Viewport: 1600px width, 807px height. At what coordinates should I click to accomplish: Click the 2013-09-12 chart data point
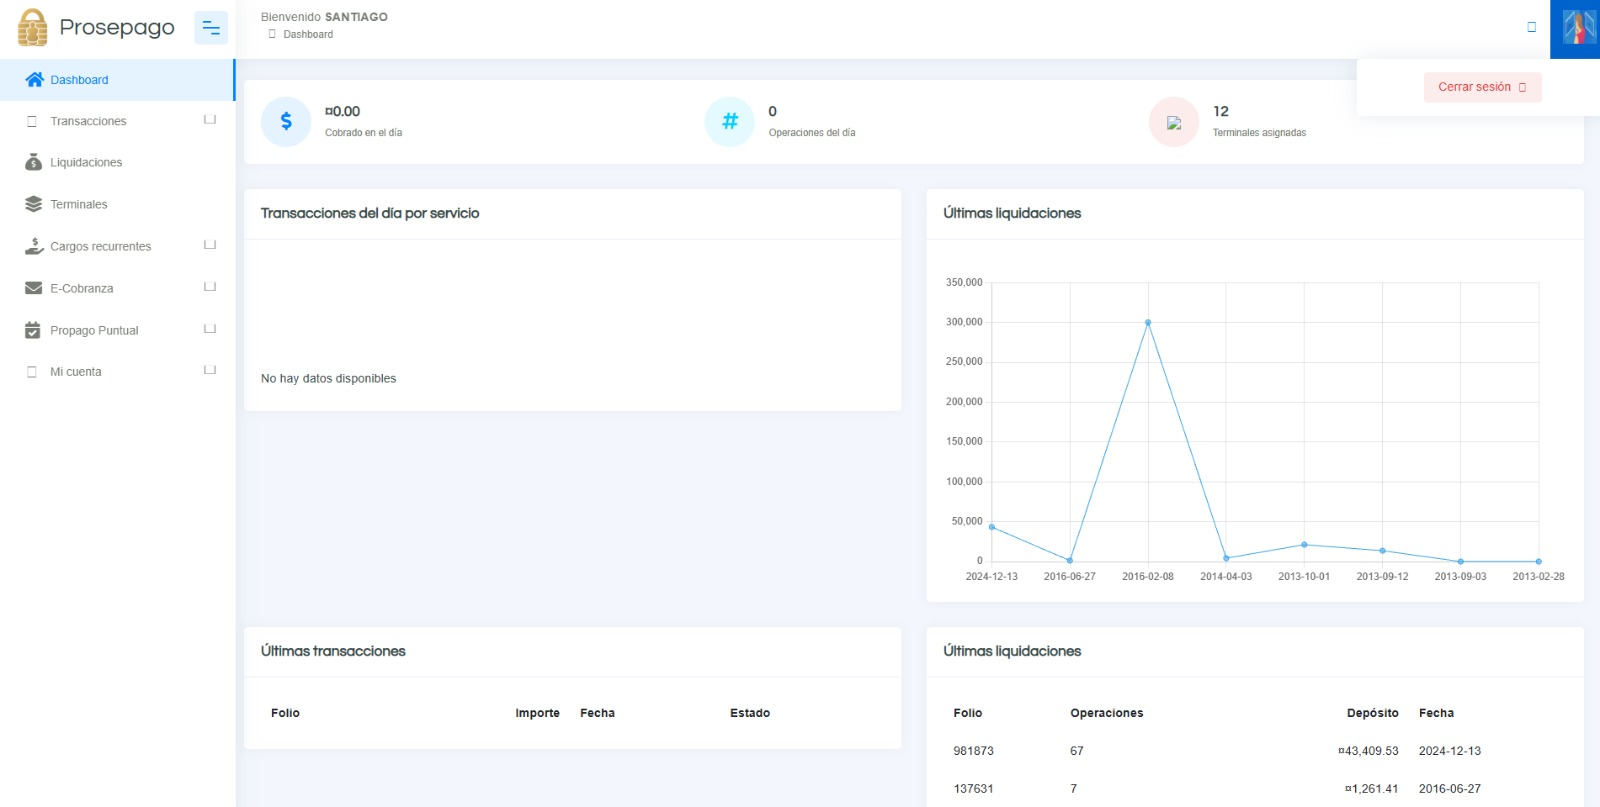click(x=1382, y=551)
